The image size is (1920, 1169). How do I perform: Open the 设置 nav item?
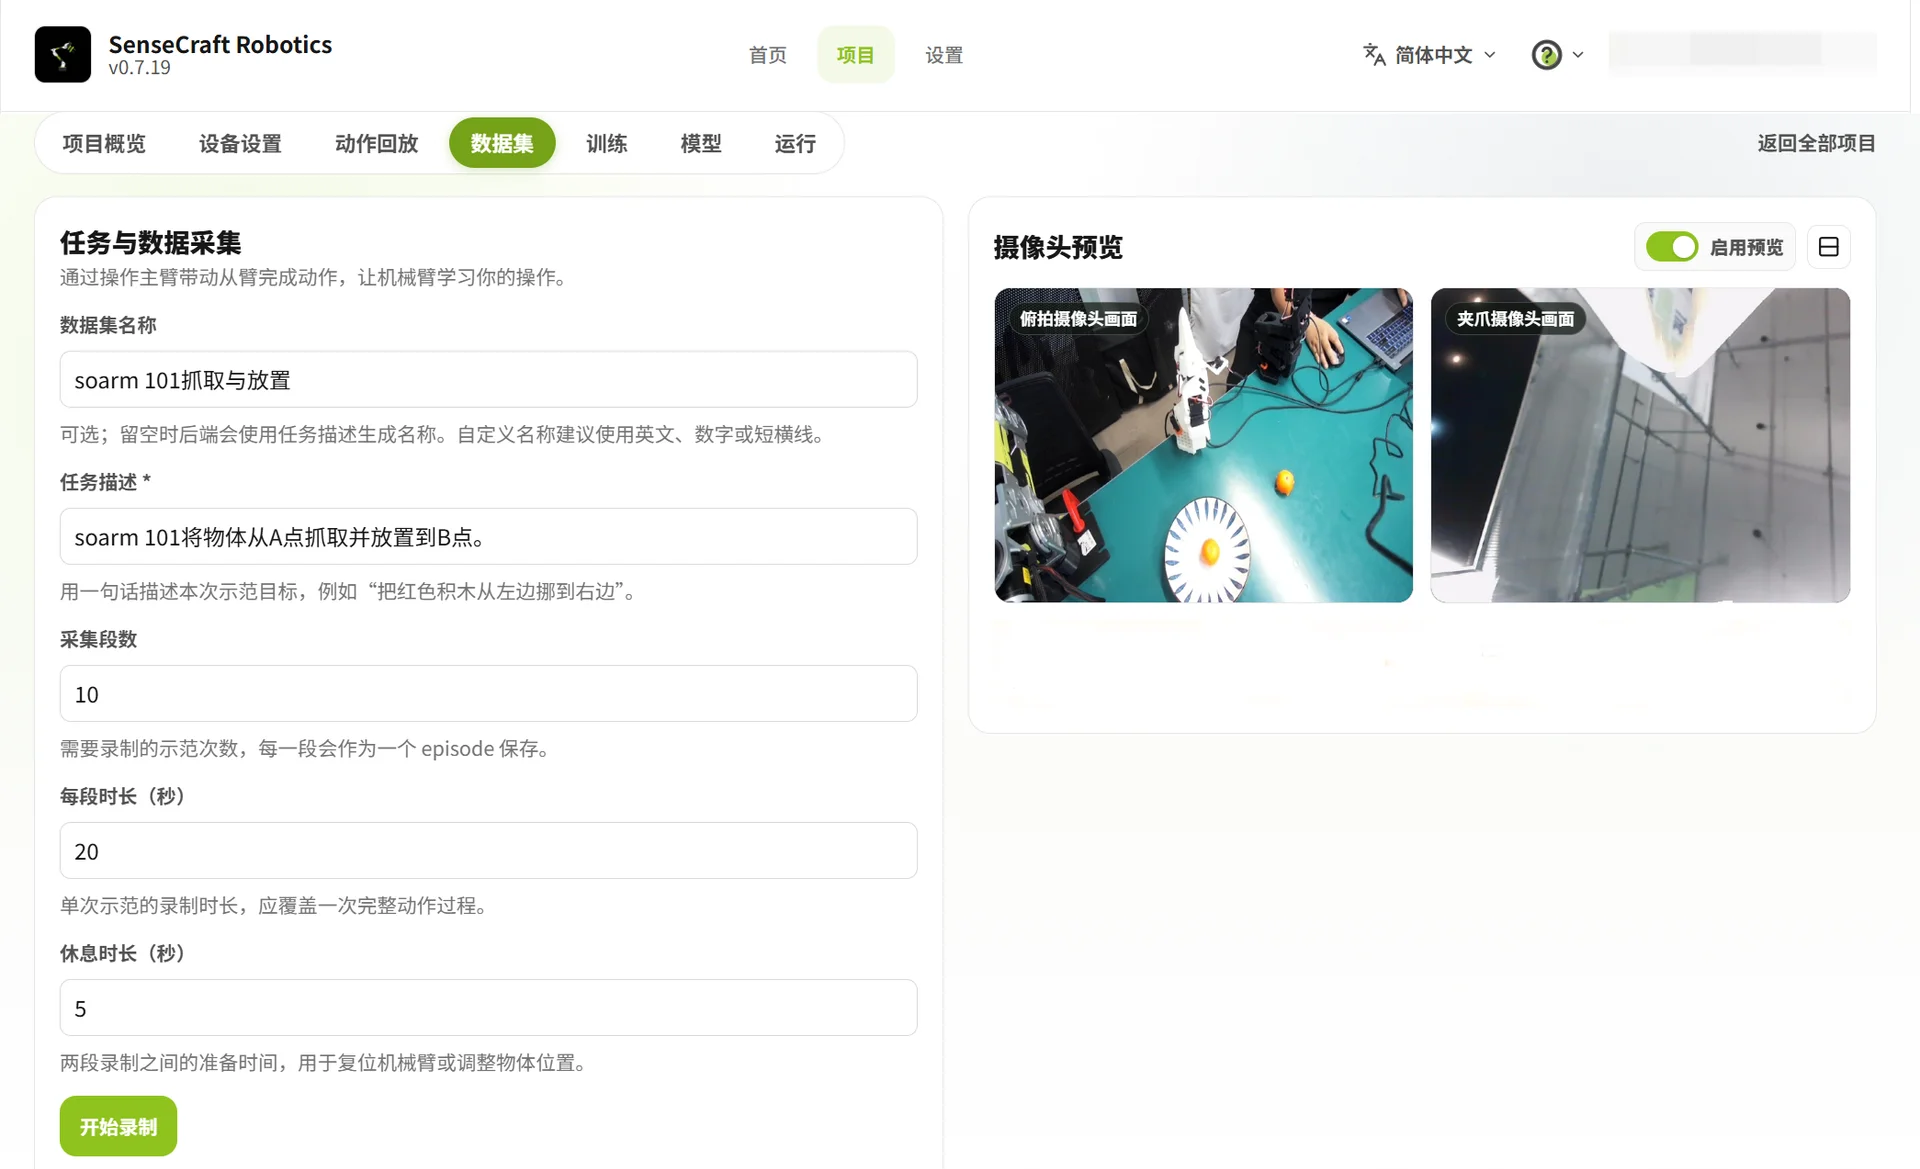pos(943,54)
